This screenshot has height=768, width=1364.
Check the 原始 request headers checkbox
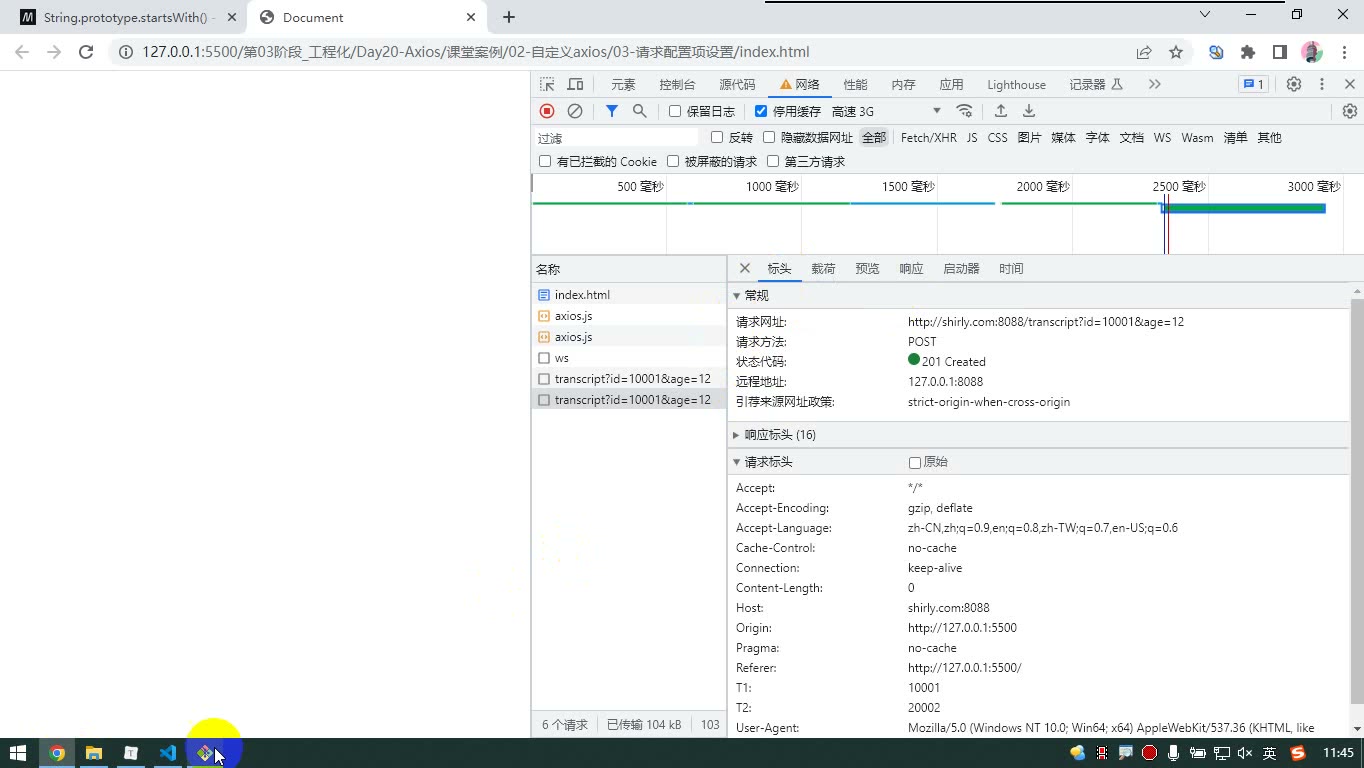[914, 462]
